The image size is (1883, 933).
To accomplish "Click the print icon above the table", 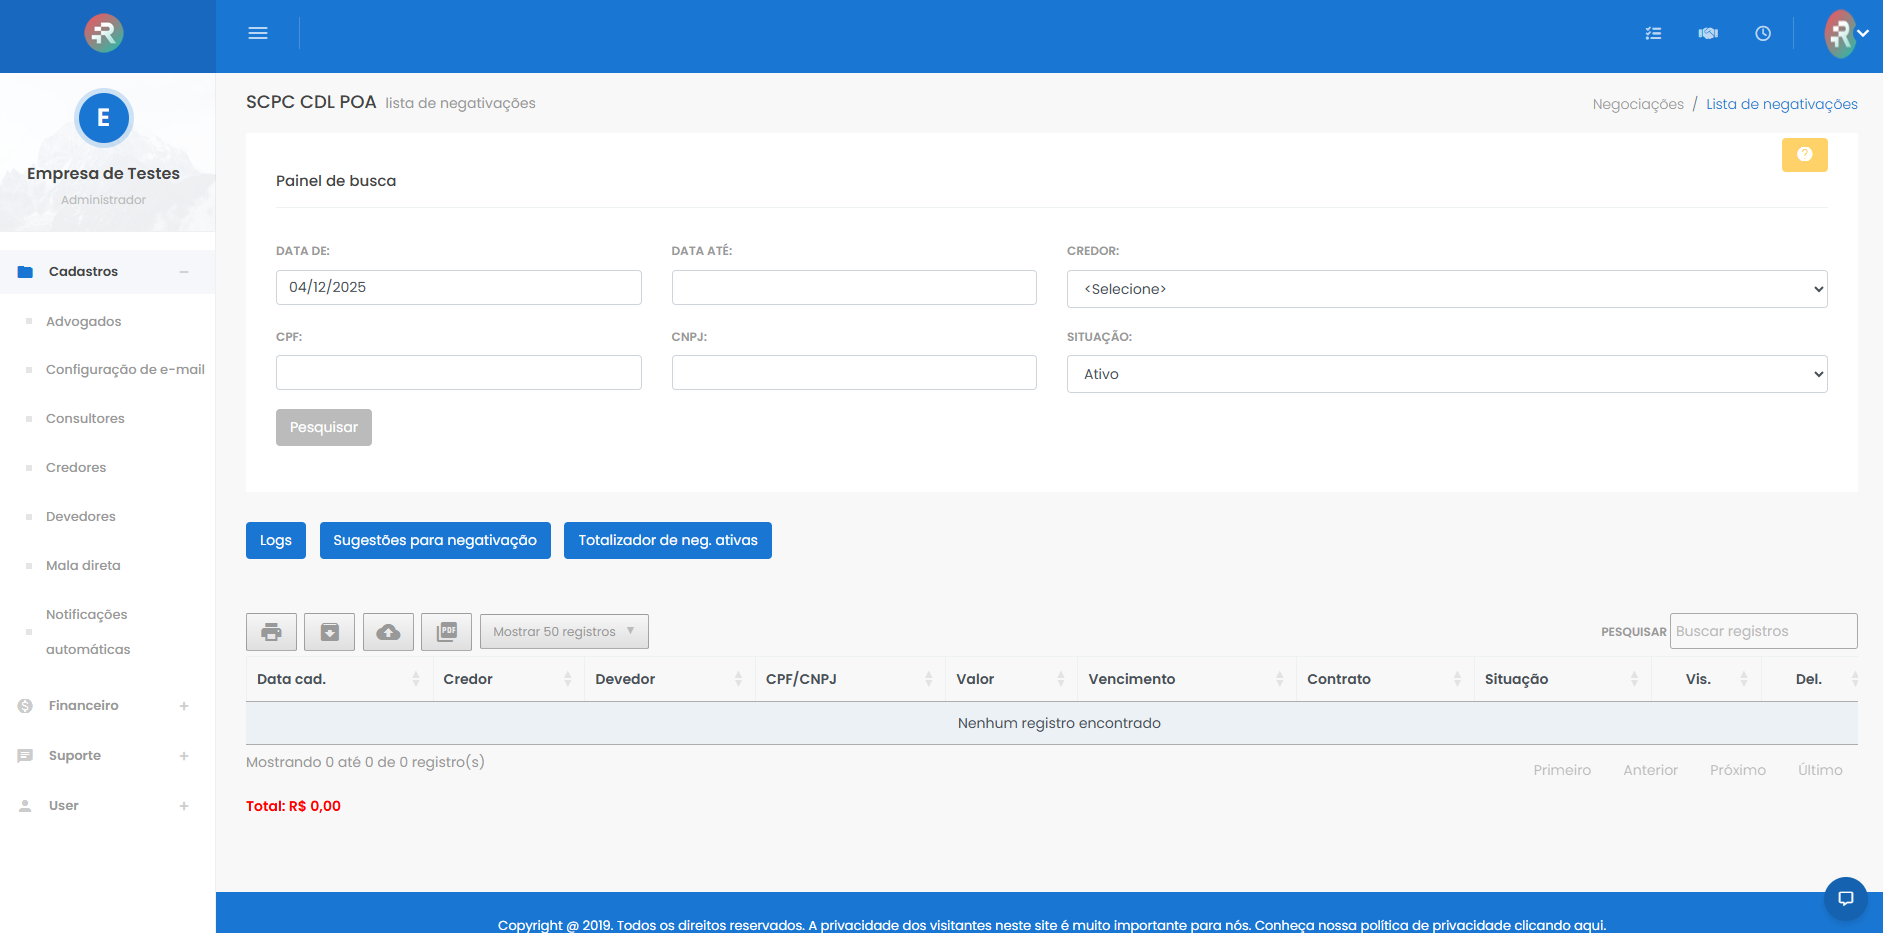I will (271, 632).
